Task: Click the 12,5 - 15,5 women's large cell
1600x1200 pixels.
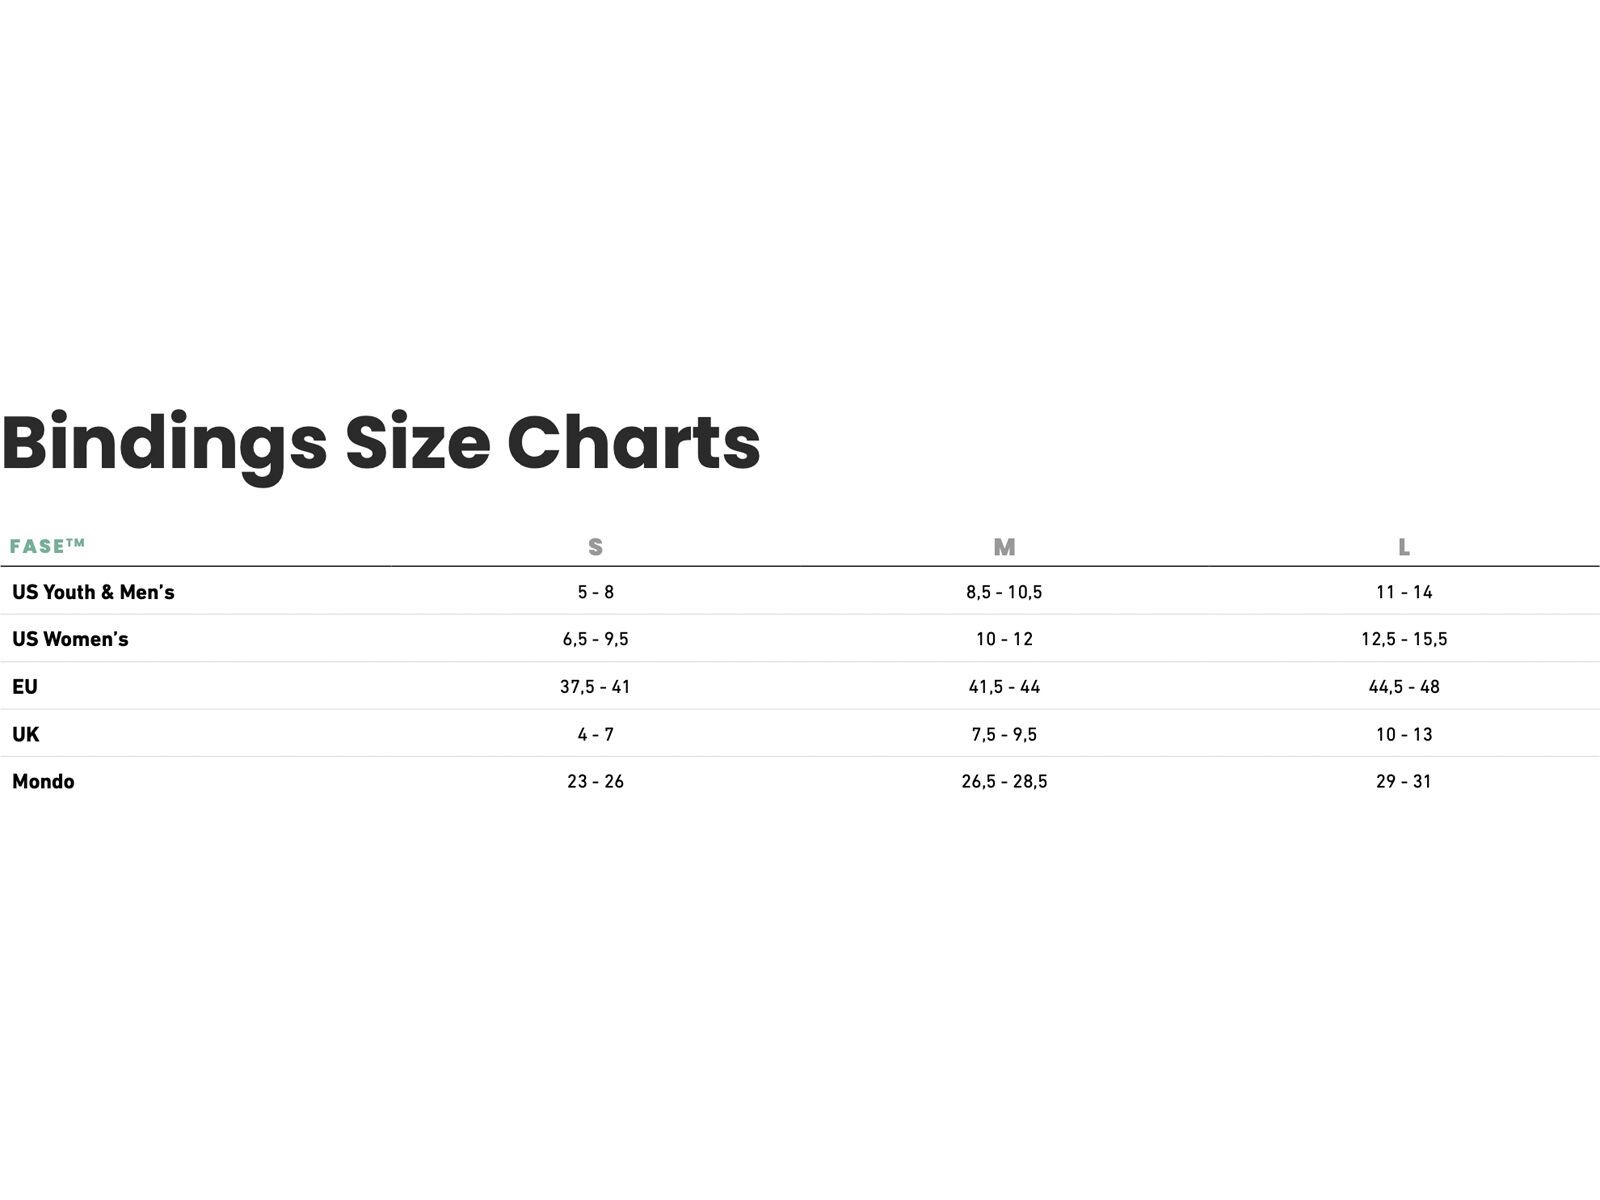Action: 1404,639
